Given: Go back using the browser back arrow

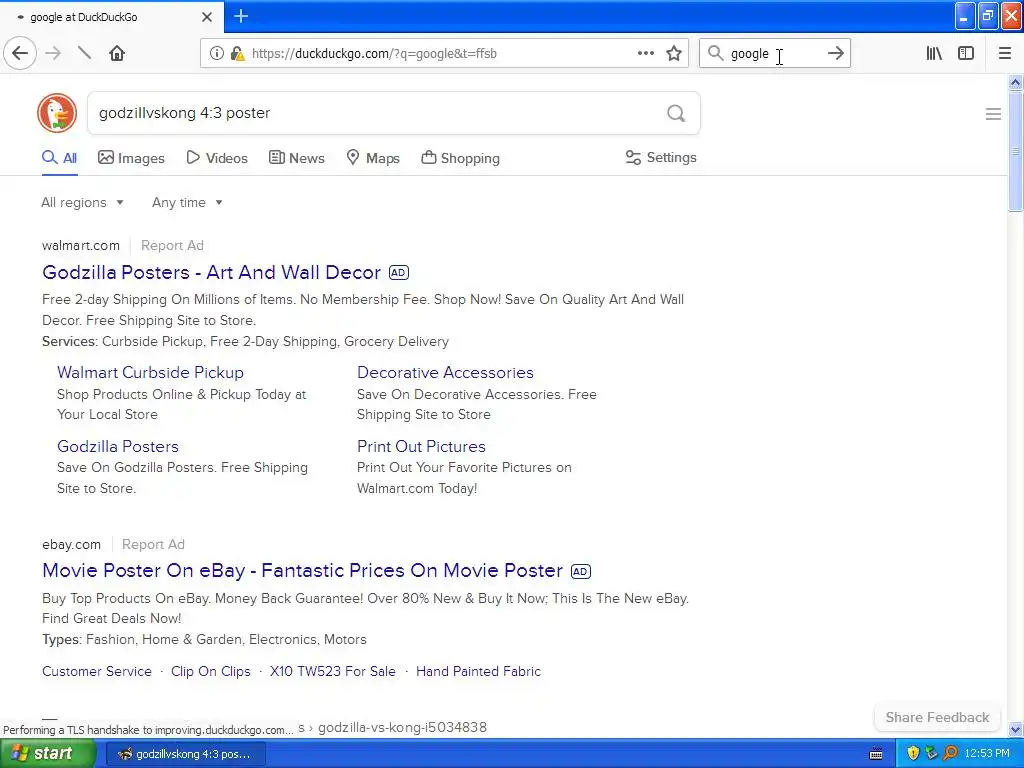Looking at the screenshot, I should click(x=20, y=53).
